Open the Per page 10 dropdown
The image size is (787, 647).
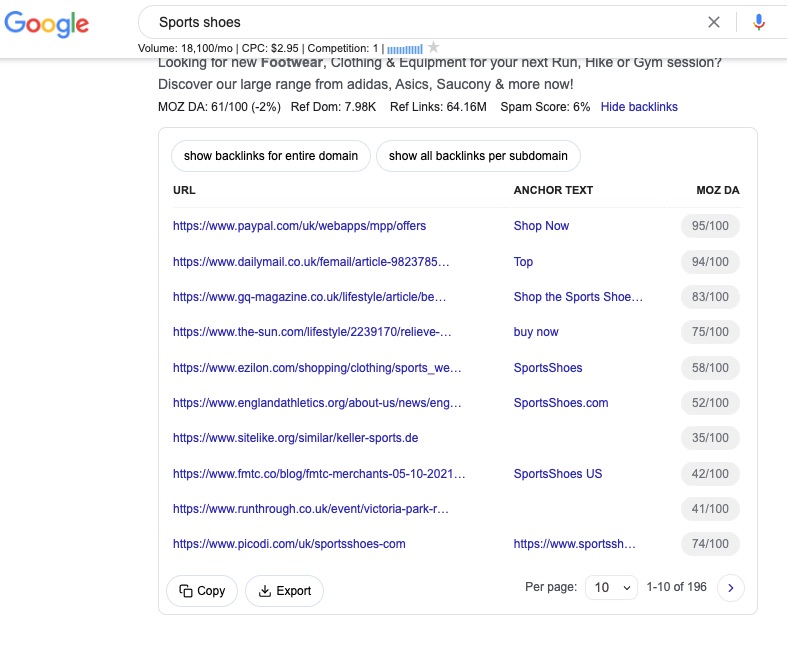611,587
